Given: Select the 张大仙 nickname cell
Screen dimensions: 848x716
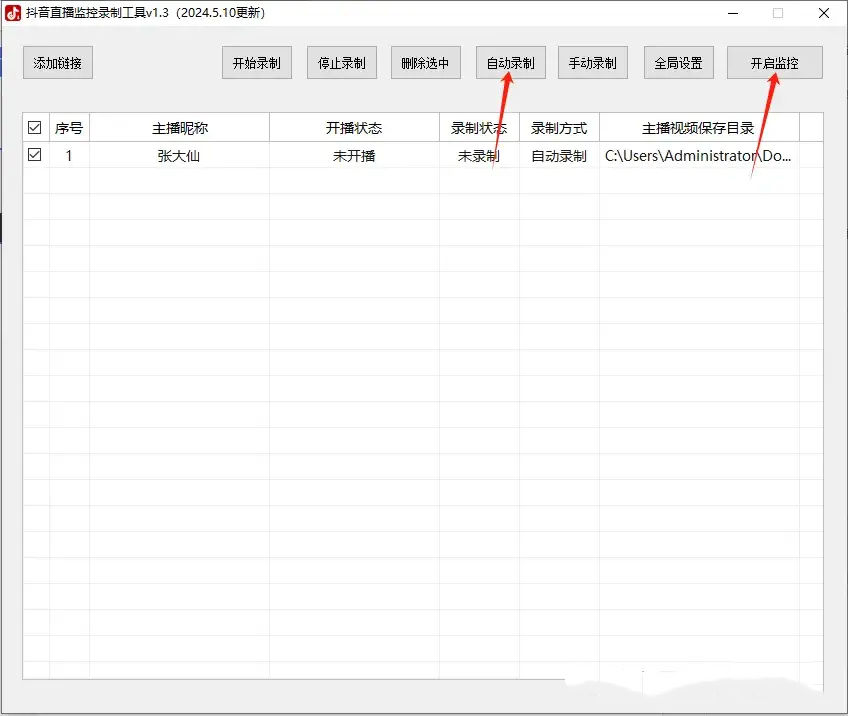Looking at the screenshot, I should coord(180,156).
